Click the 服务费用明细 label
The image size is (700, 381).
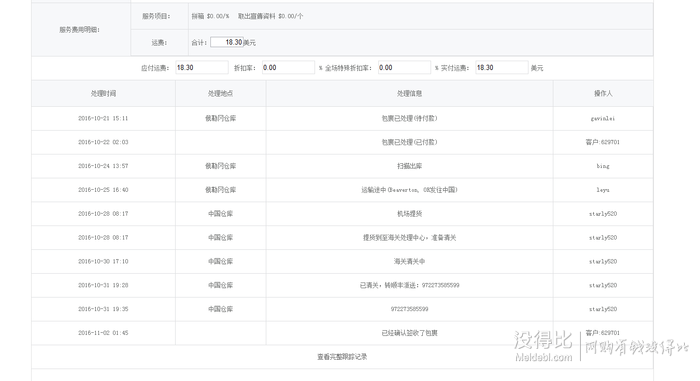(x=79, y=29)
